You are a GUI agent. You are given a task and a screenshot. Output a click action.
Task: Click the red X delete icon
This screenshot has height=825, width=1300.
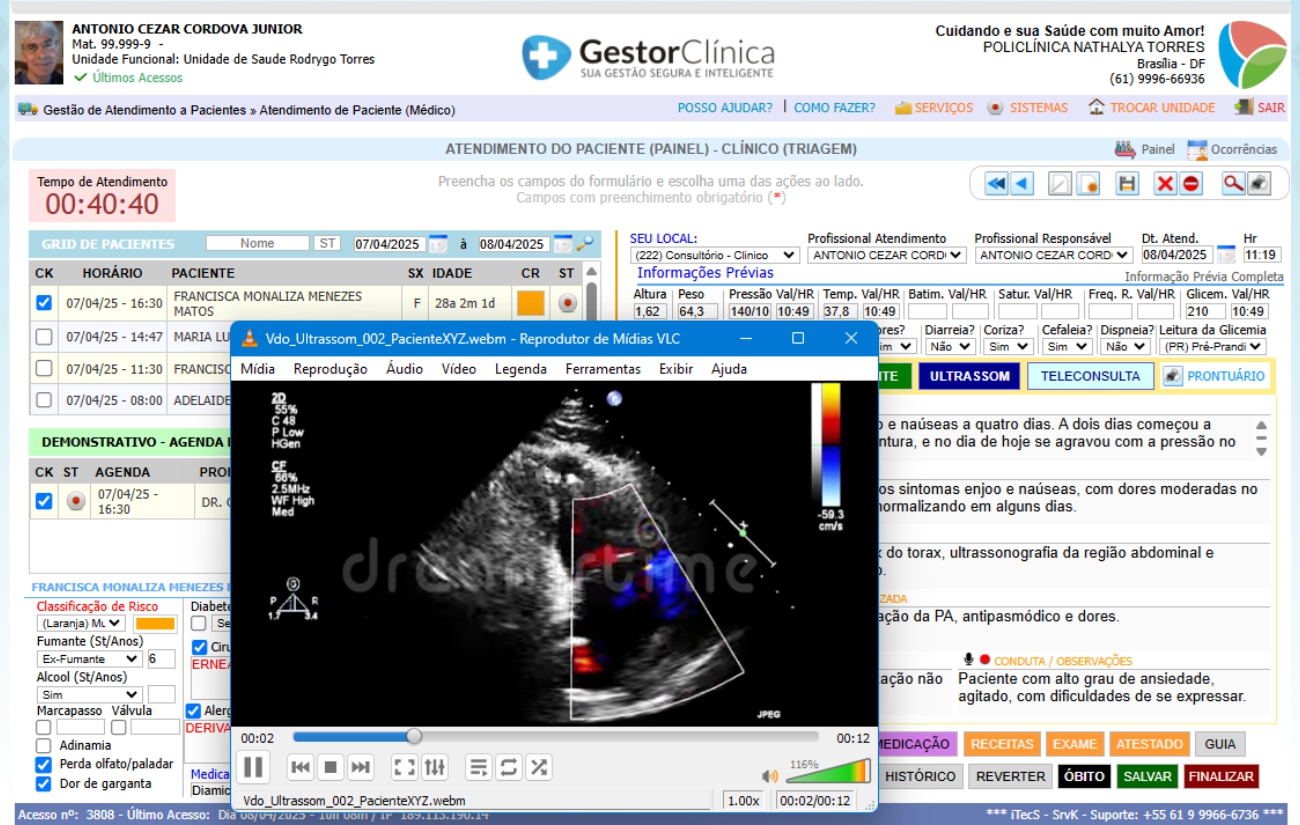click(1165, 184)
